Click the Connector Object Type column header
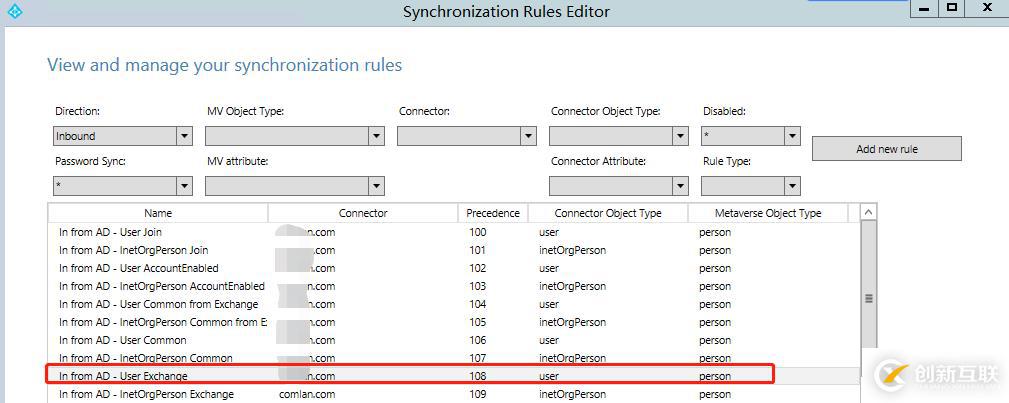1009x403 pixels. tap(608, 213)
